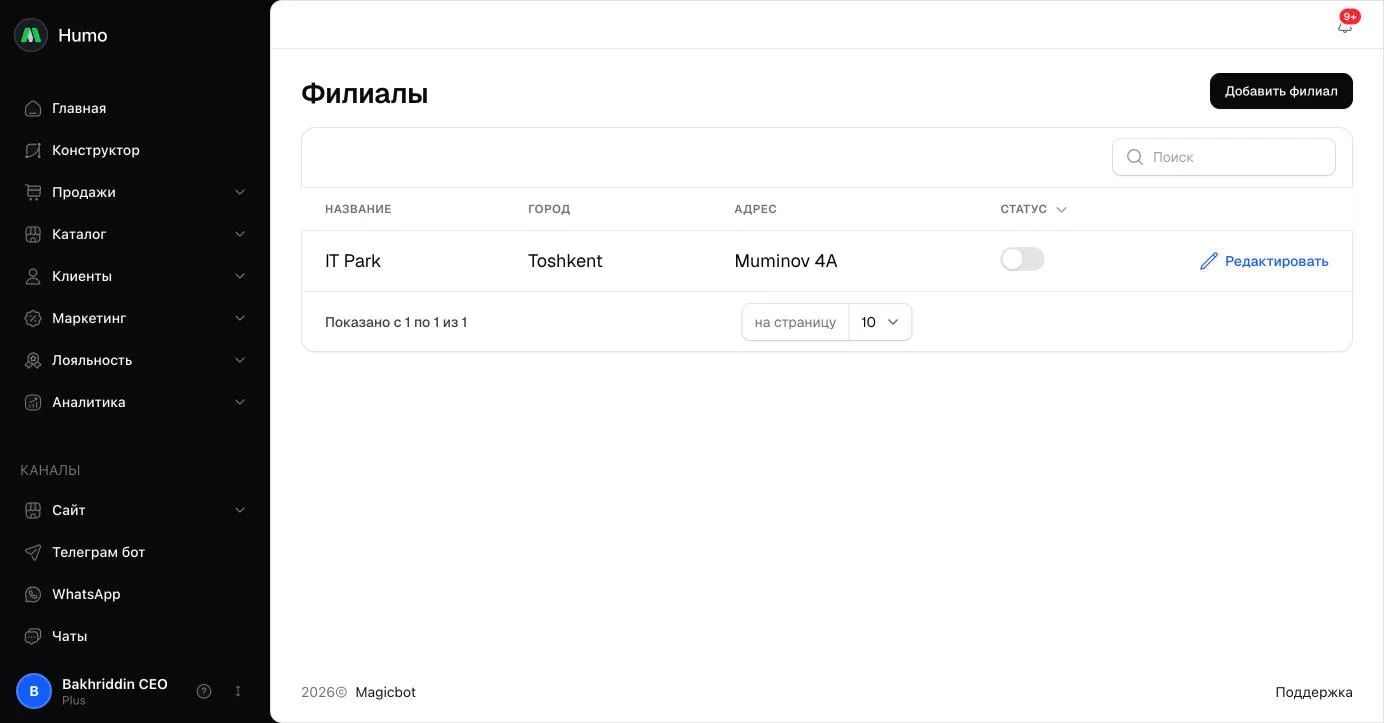
Task: Click the Humo logo icon
Action: [31, 35]
